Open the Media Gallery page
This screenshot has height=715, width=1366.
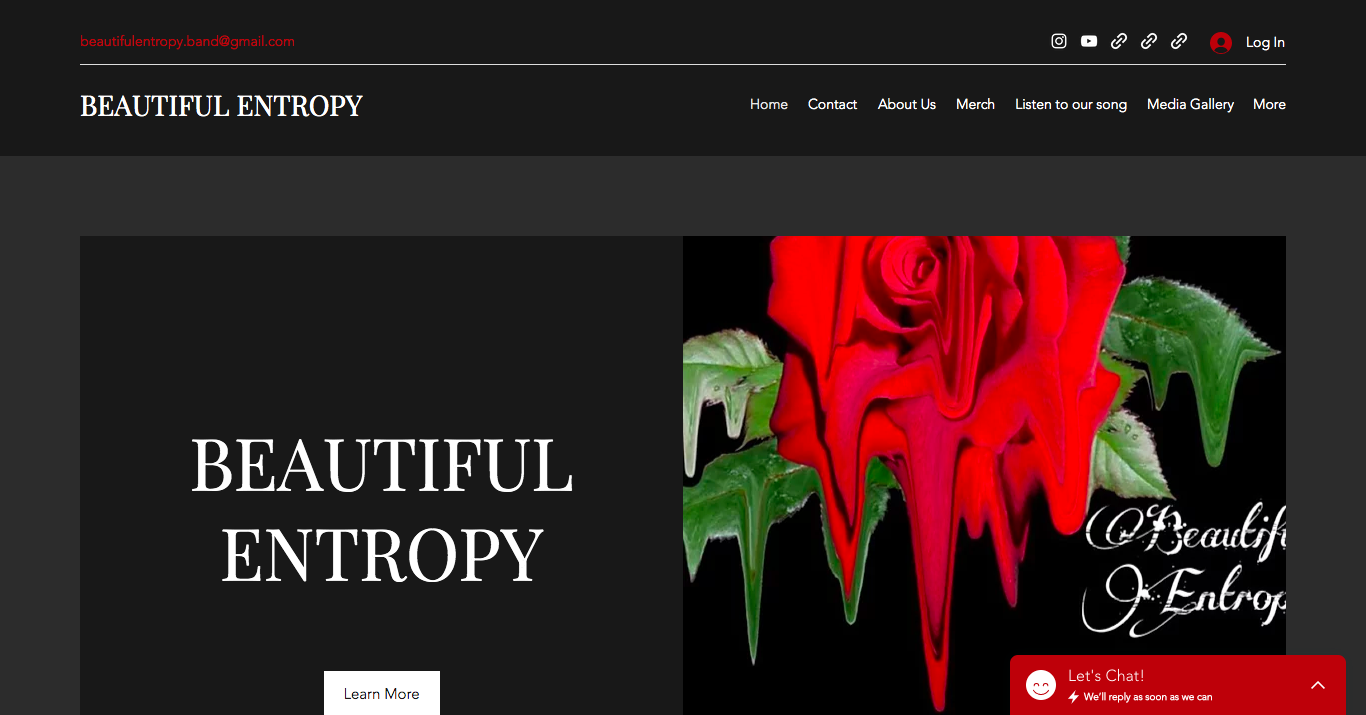pyautogui.click(x=1190, y=104)
